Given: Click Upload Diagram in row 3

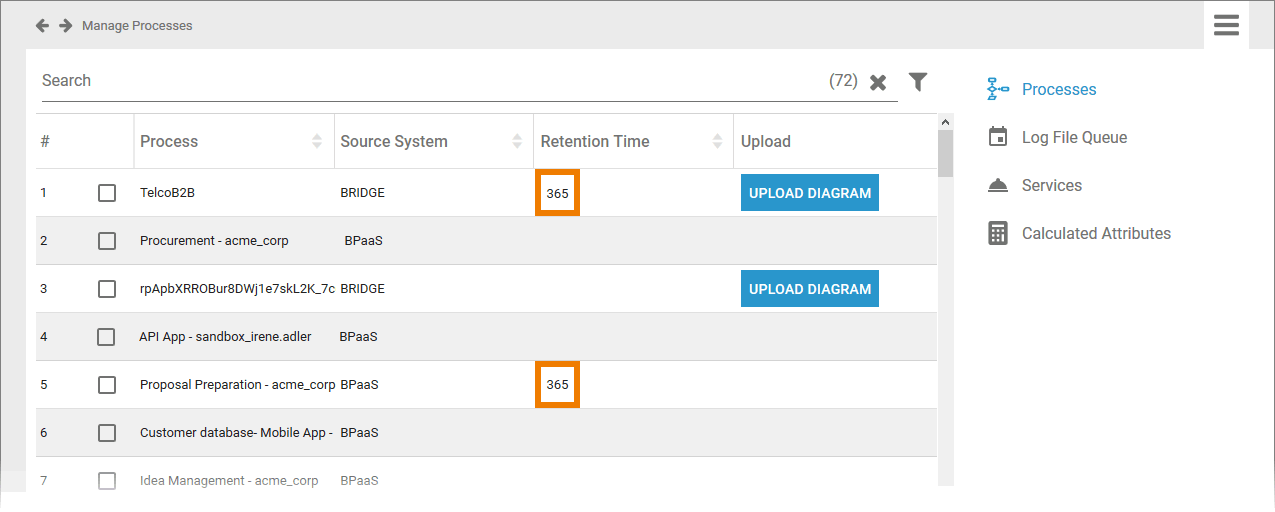Looking at the screenshot, I should click(809, 289).
